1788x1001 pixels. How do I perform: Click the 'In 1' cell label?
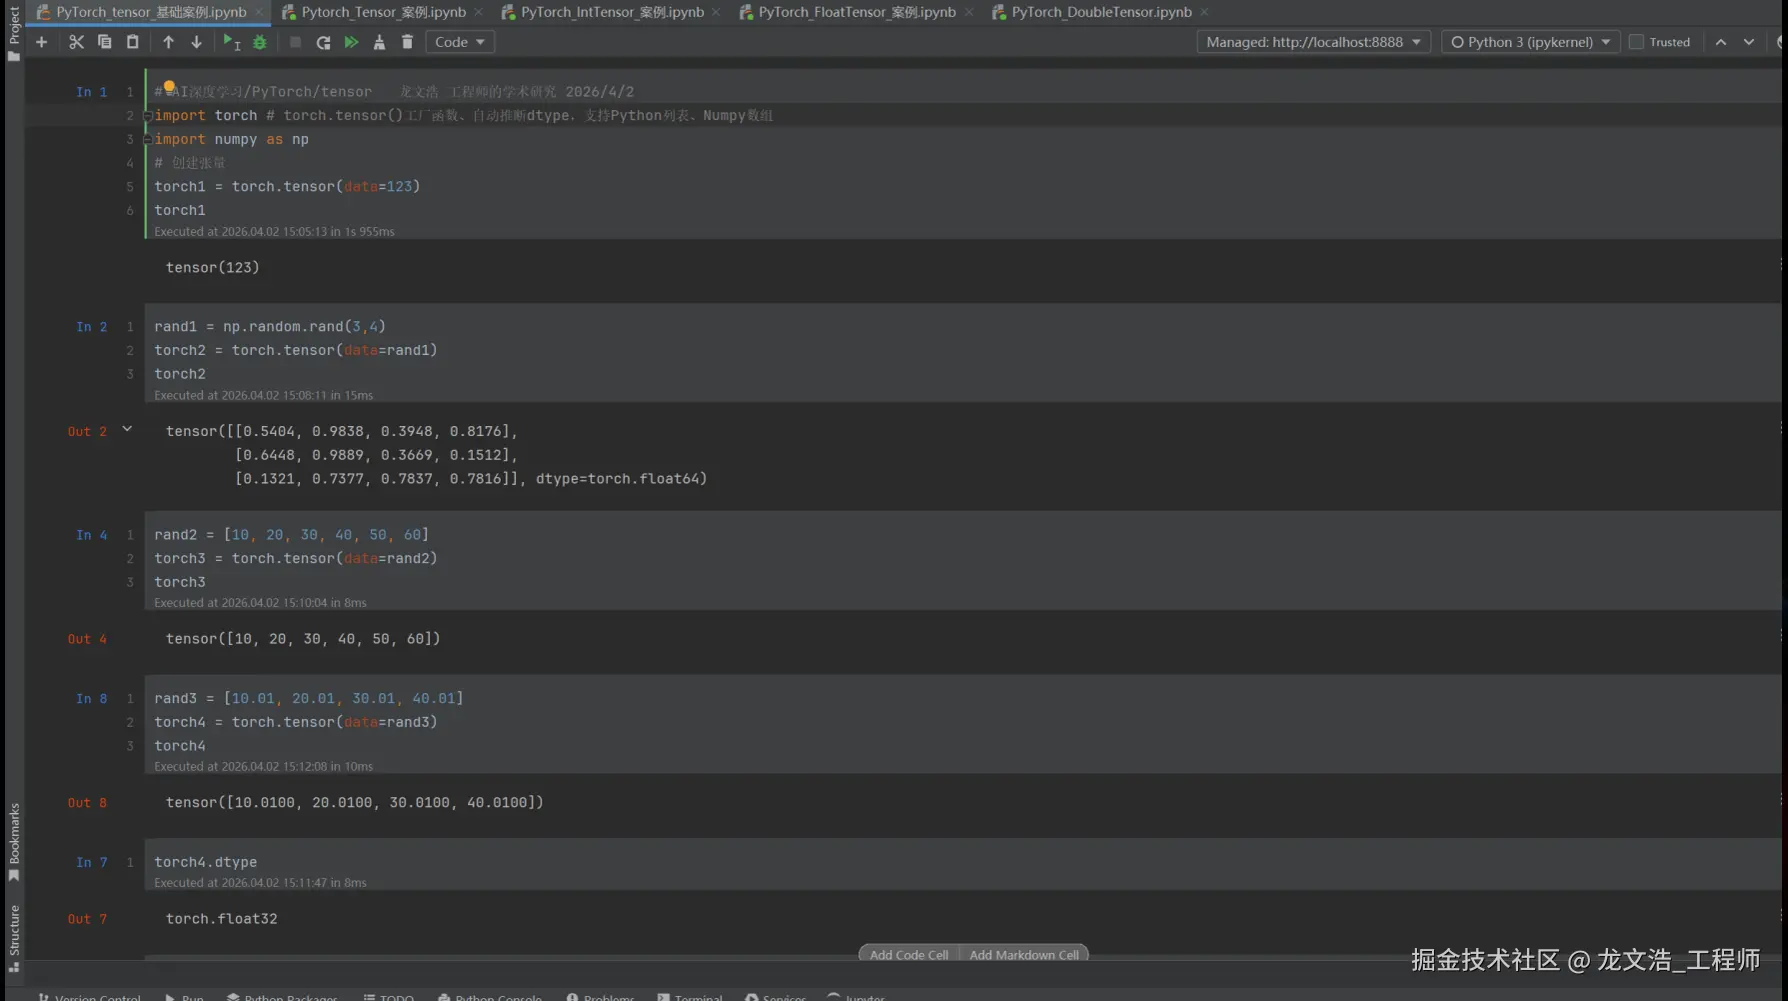pos(91,92)
